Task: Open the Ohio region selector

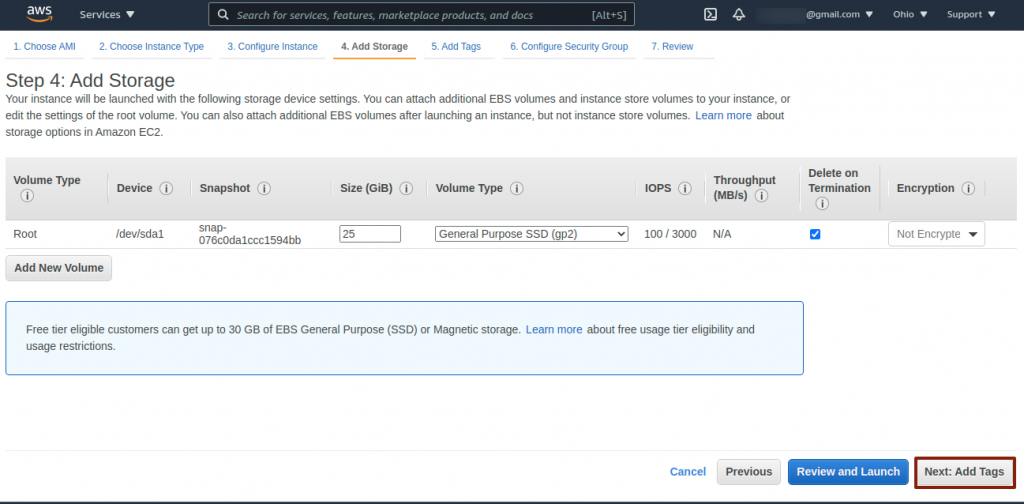Action: [910, 14]
